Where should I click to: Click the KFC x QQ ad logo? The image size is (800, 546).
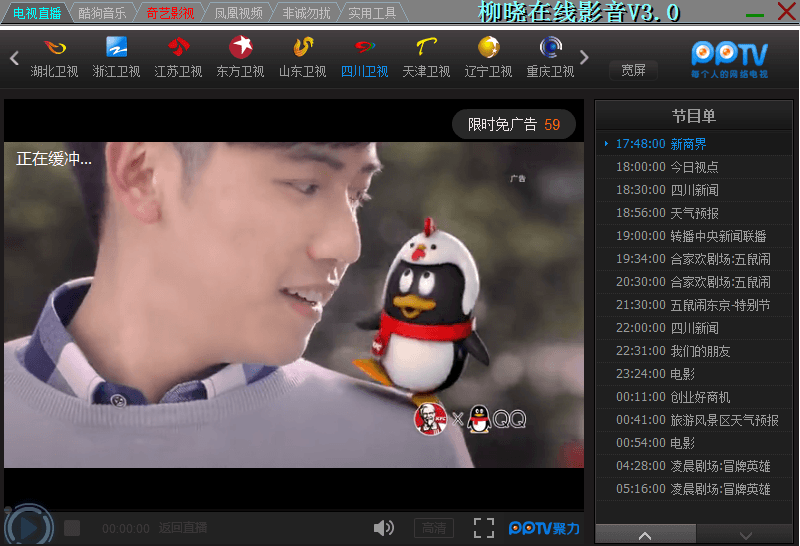pos(470,419)
